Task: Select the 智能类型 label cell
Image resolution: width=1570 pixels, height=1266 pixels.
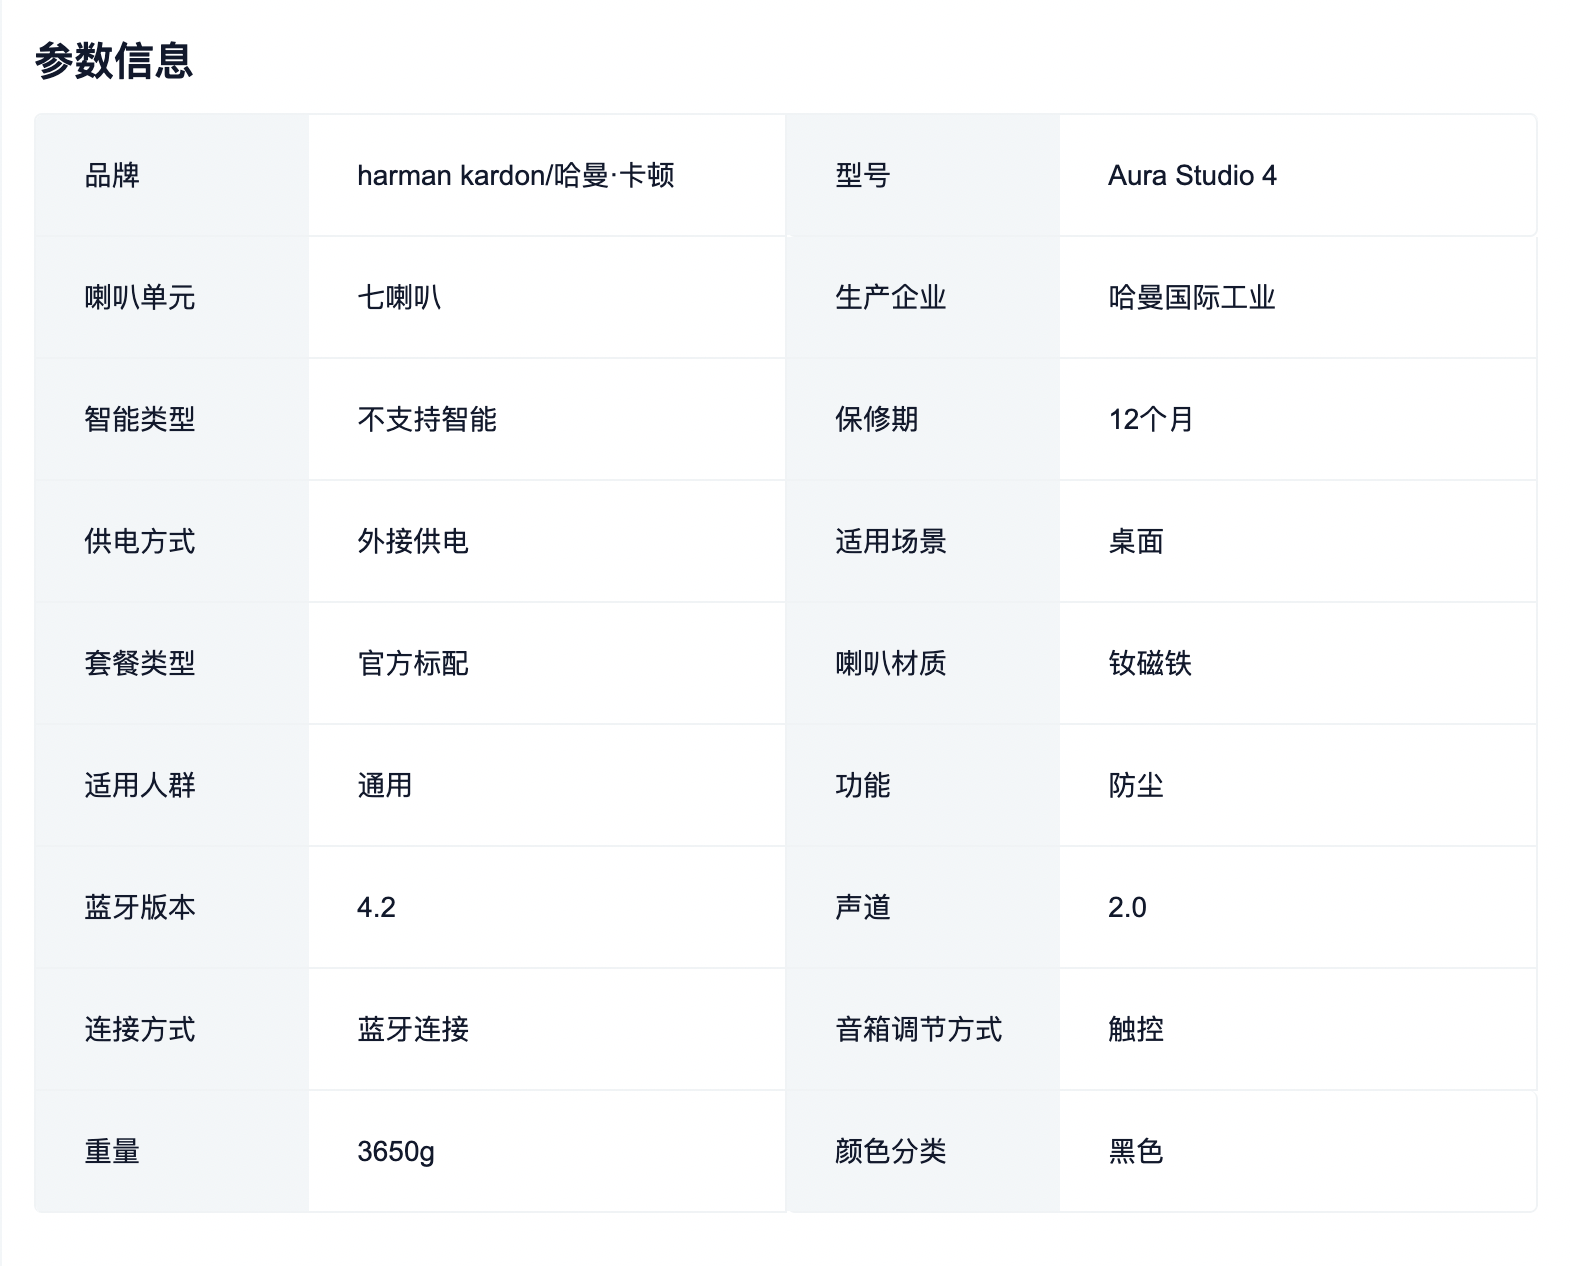Action: 172,420
